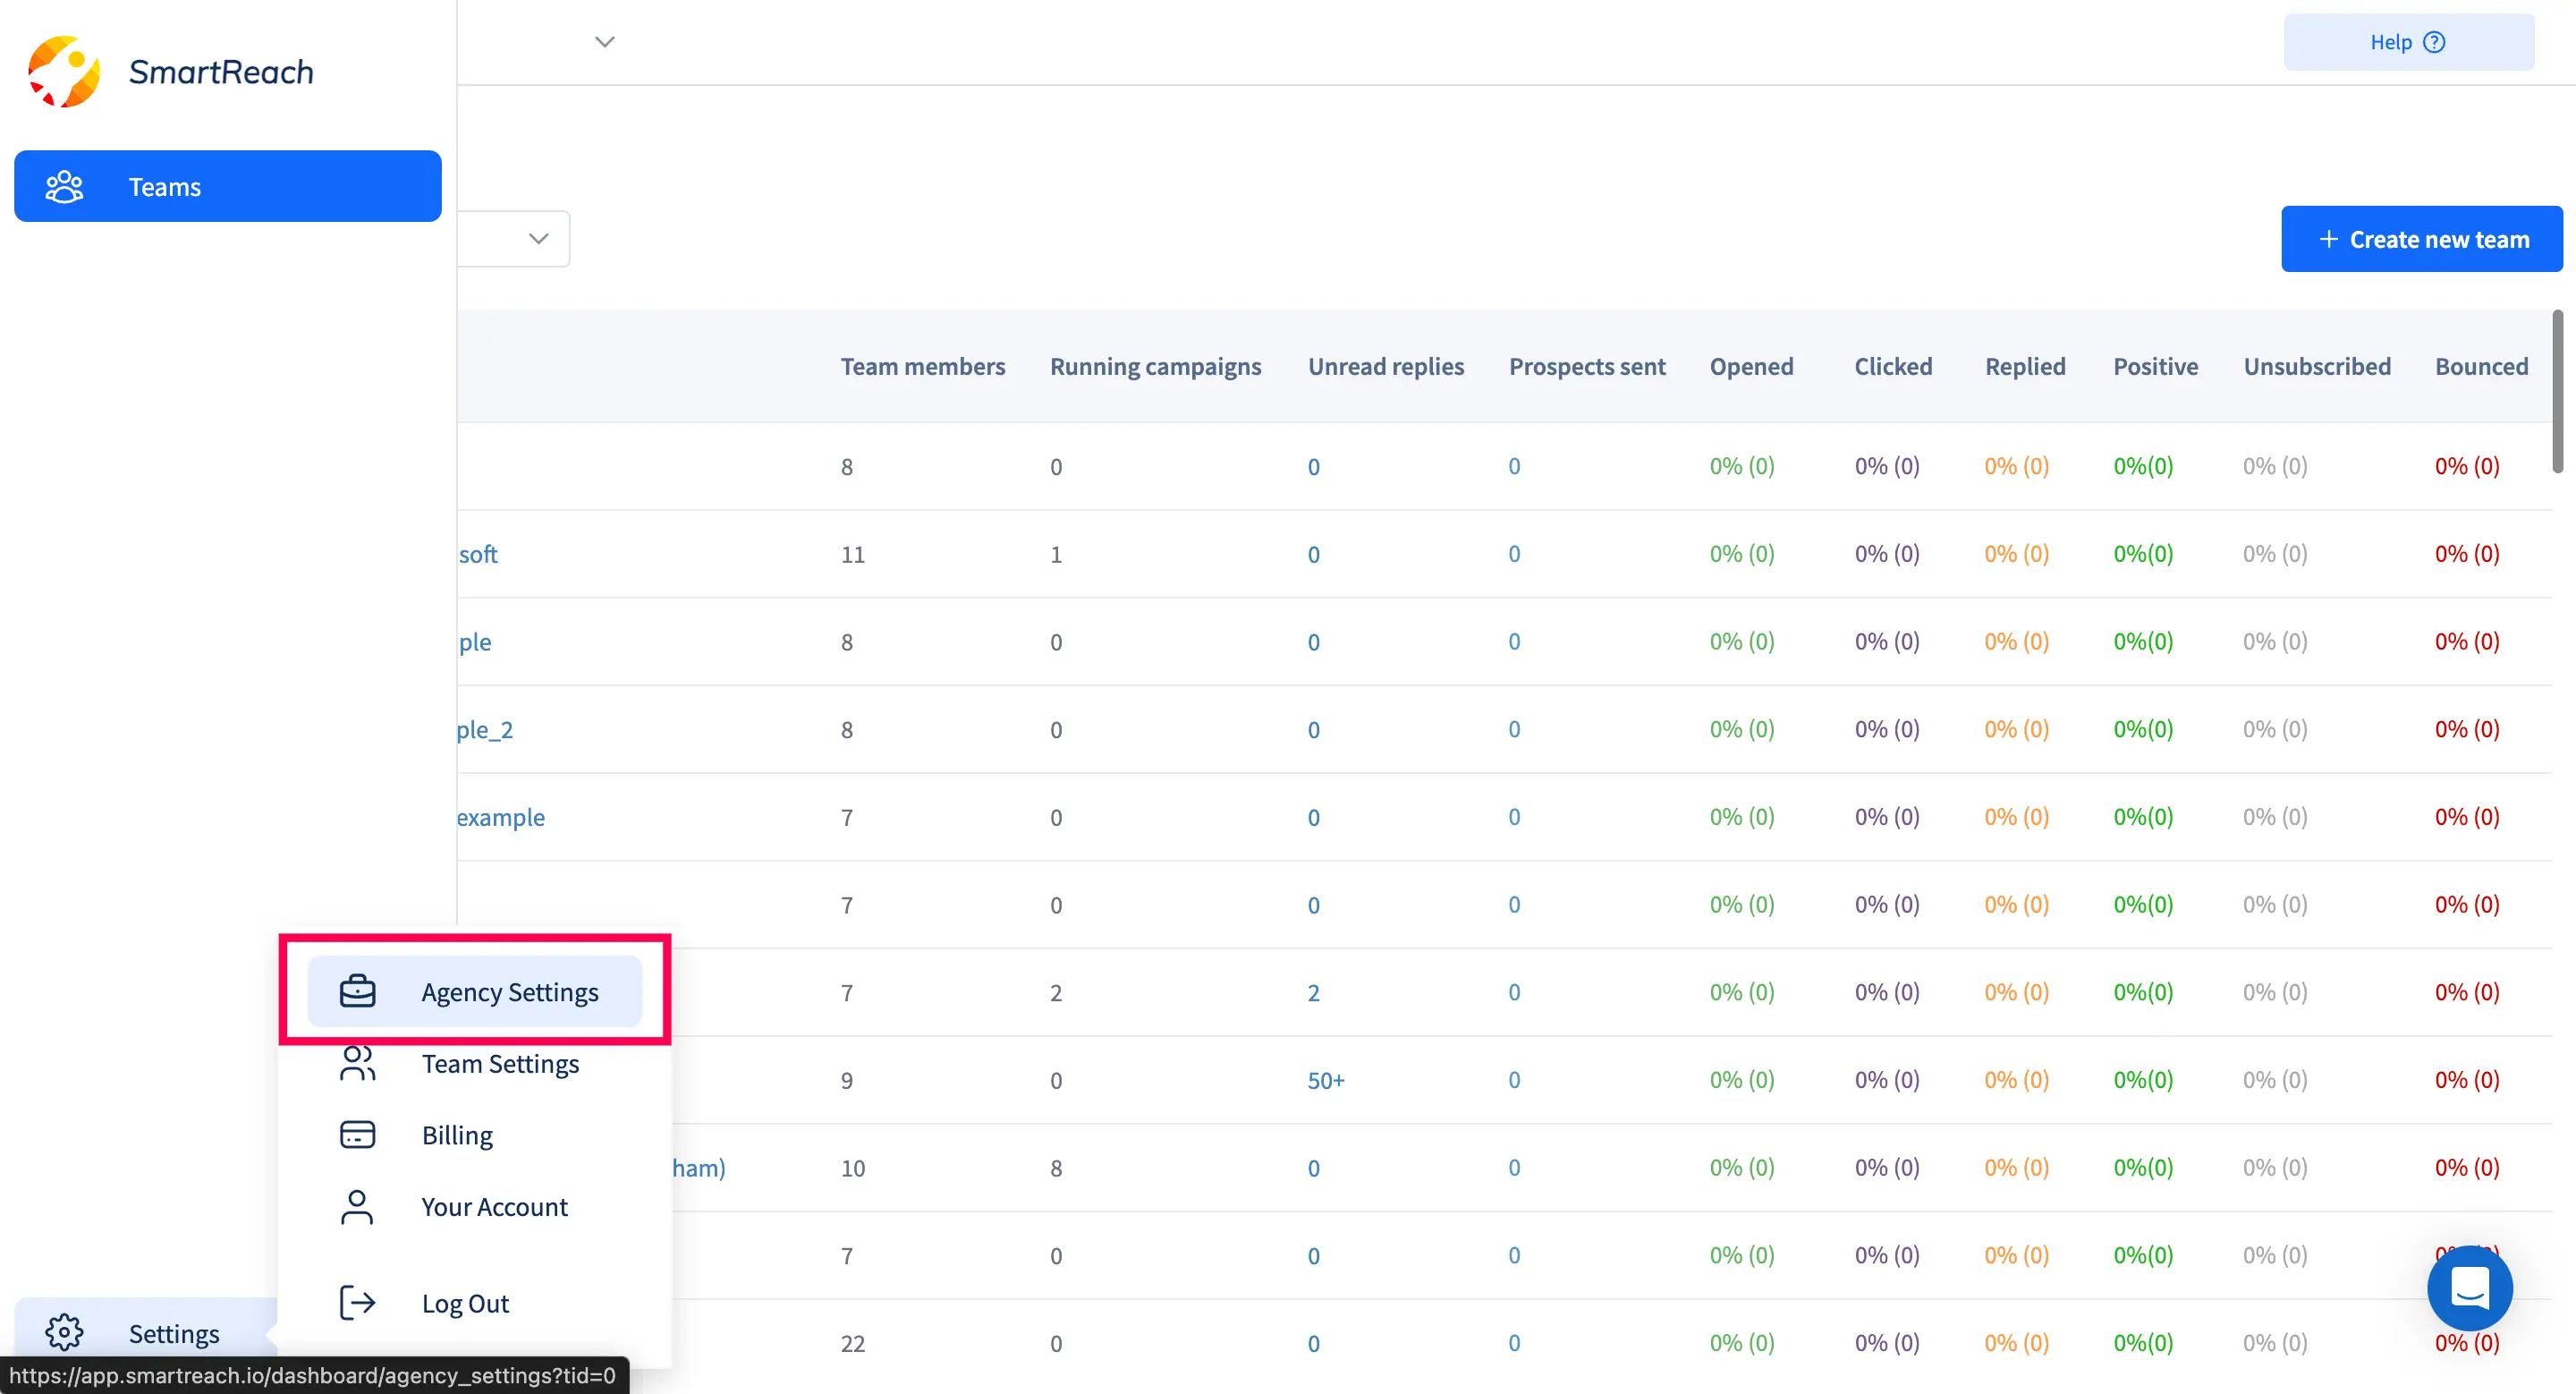Choose Log Out from the menu
Image resolution: width=2576 pixels, height=1394 pixels.
coord(475,1303)
